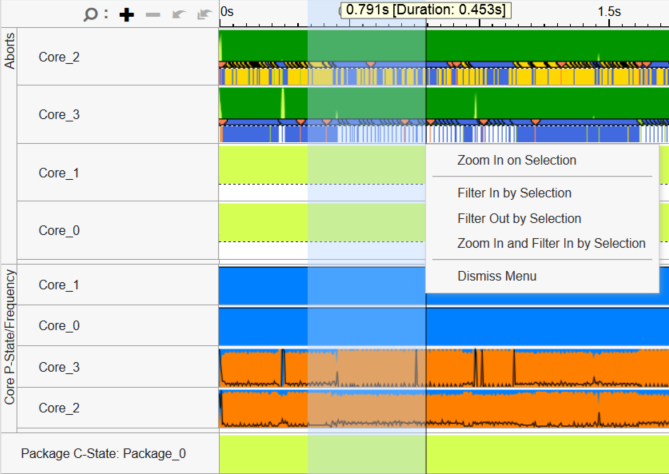The image size is (669, 474).
Task: Select Package C-State: Package_0 row label
Action: [x=103, y=453]
